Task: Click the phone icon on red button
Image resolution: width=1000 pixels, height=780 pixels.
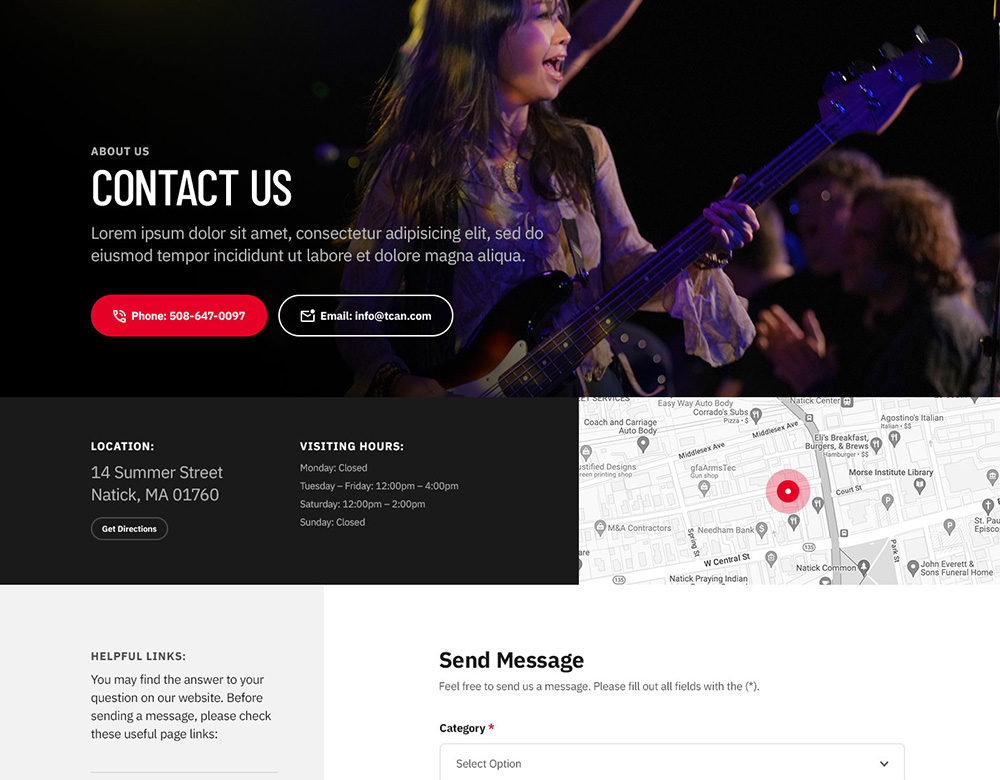Action: 119,316
